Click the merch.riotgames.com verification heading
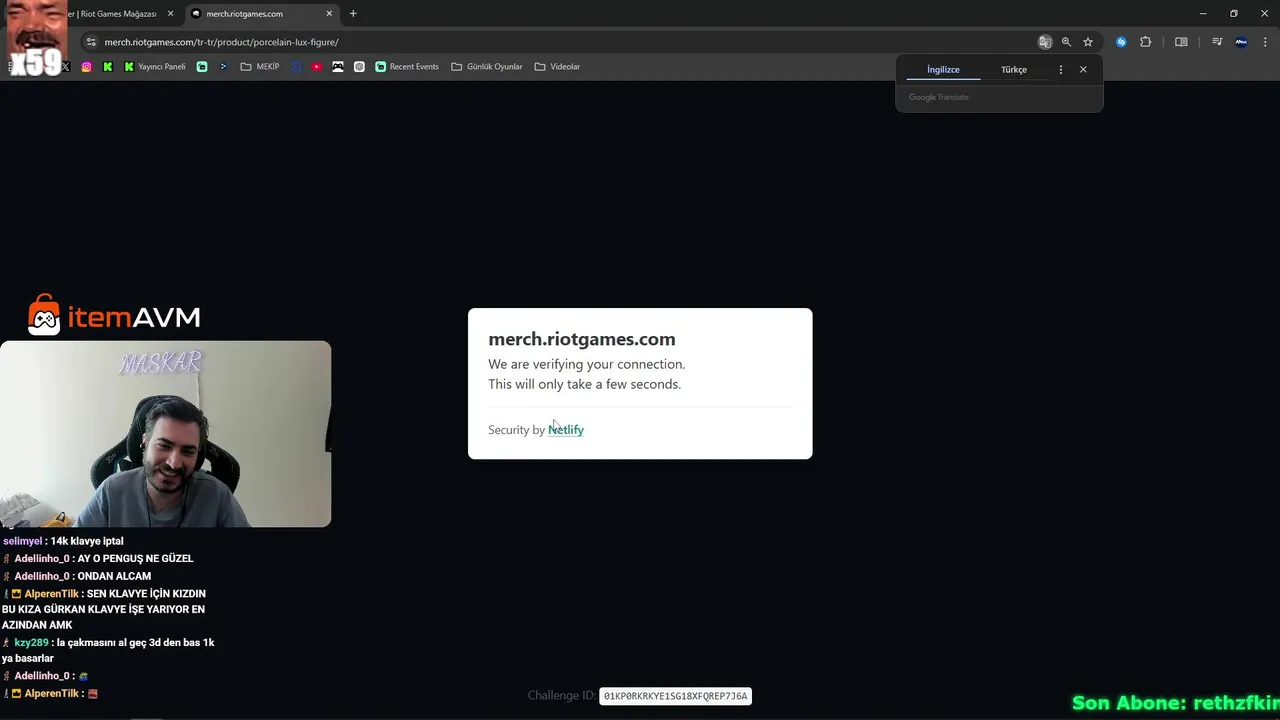 [582, 339]
